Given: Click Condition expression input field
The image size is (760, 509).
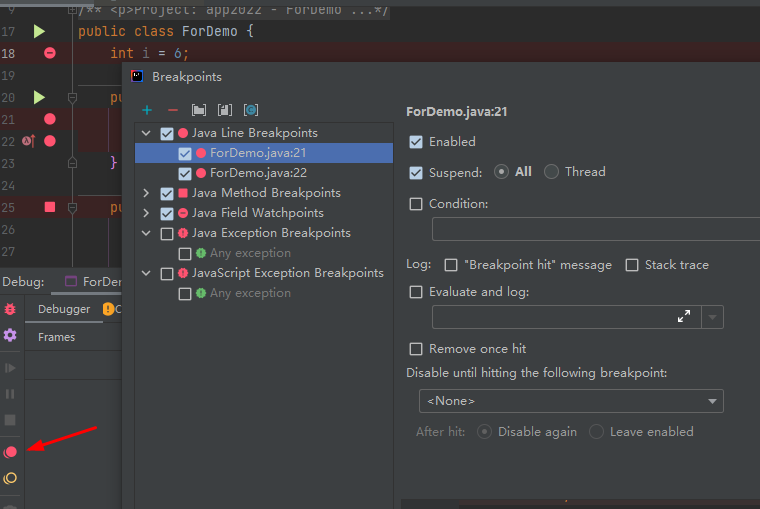Looking at the screenshot, I should 596,229.
